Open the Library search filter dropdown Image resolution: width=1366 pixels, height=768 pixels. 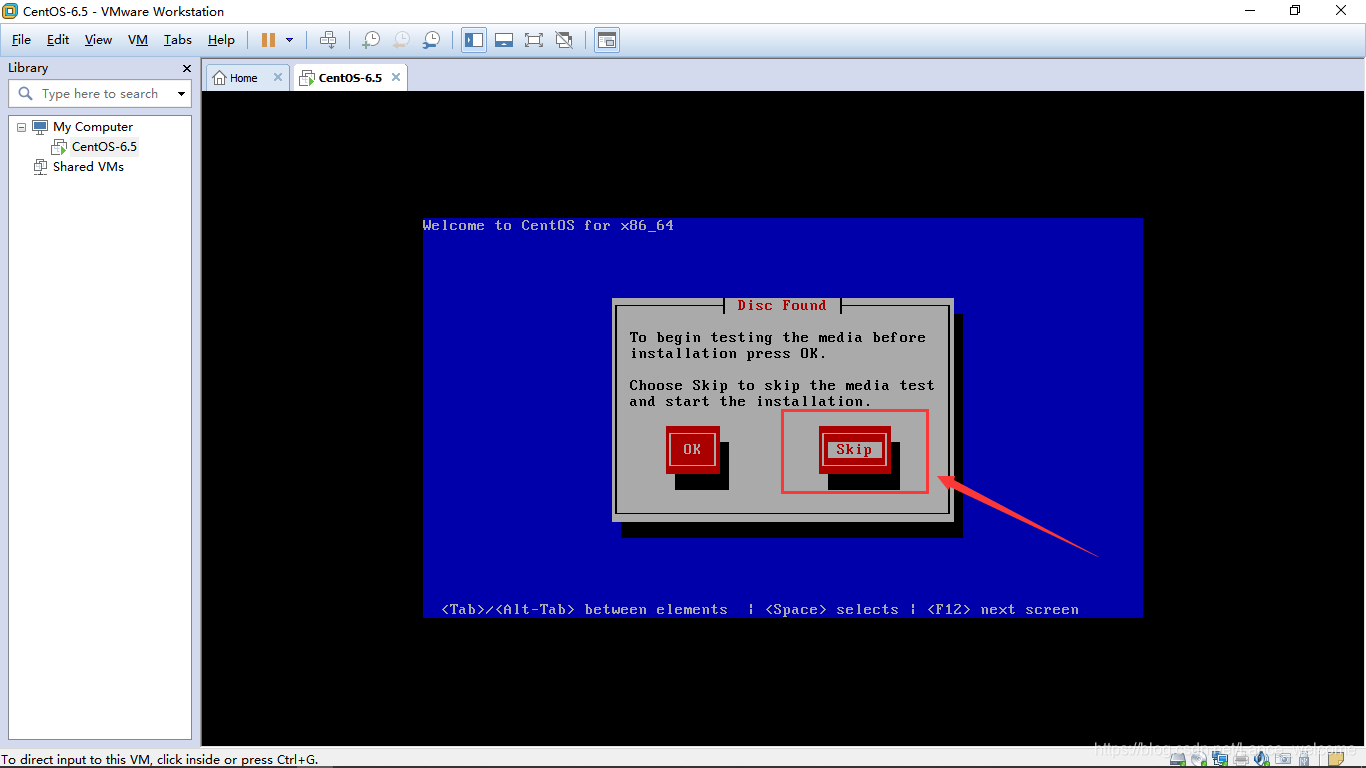pos(181,94)
